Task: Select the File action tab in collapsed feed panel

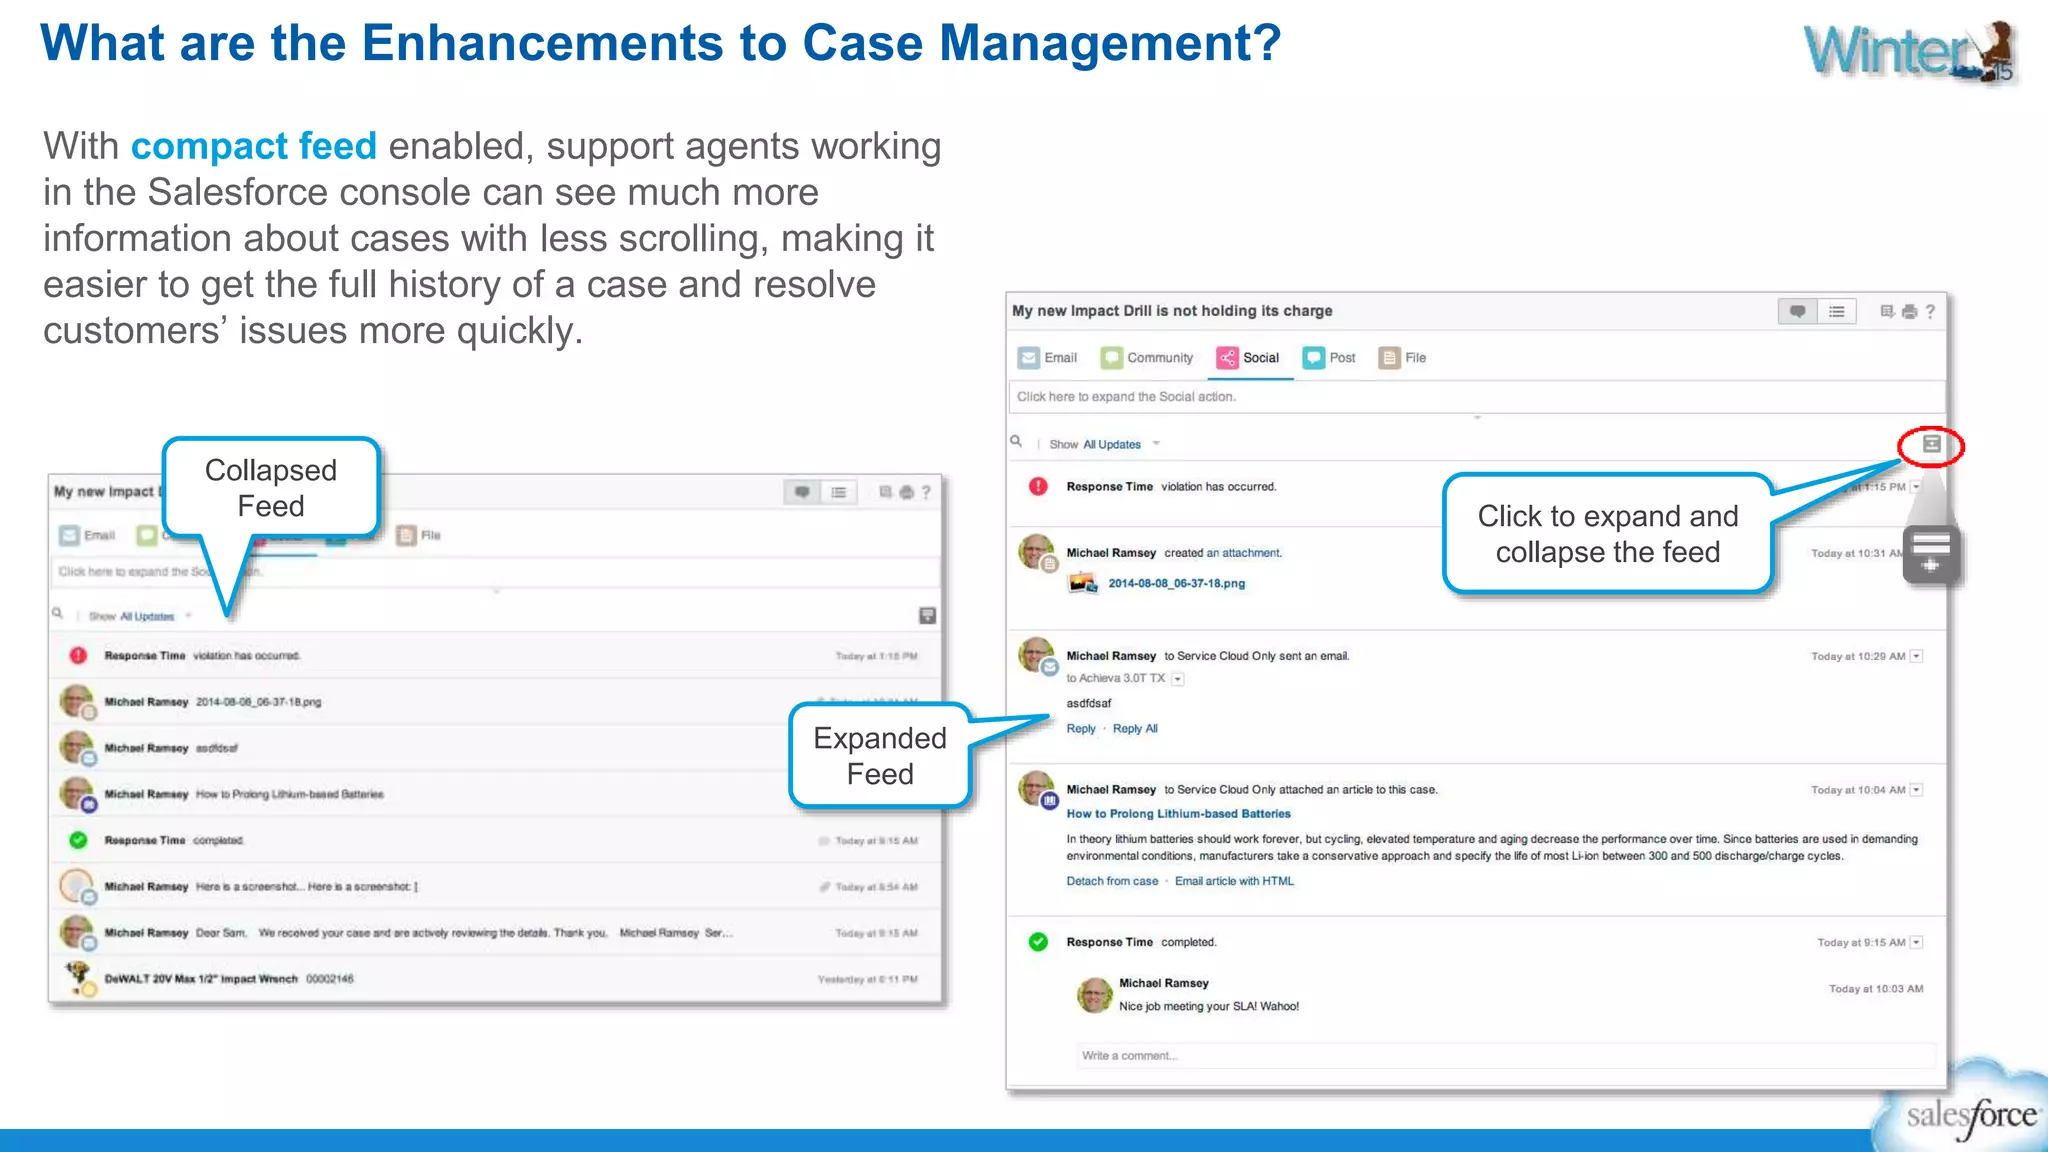Action: (419, 535)
